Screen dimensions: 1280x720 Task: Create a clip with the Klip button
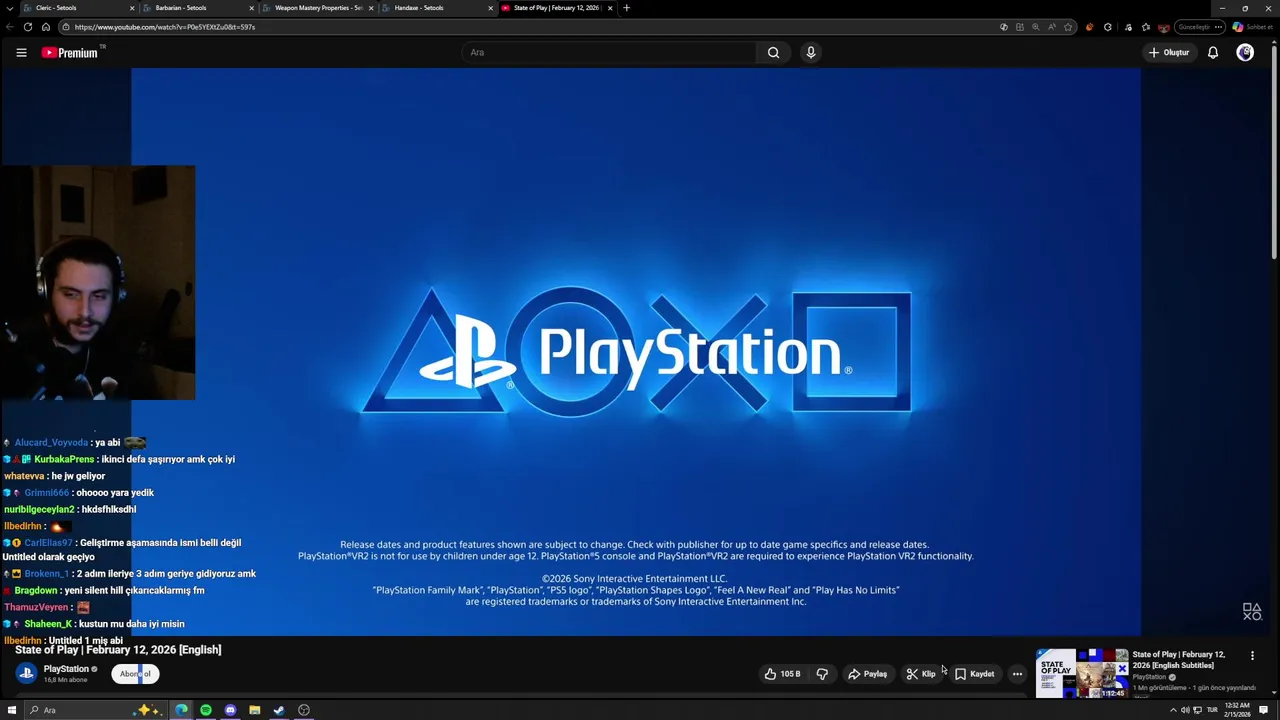(921, 674)
